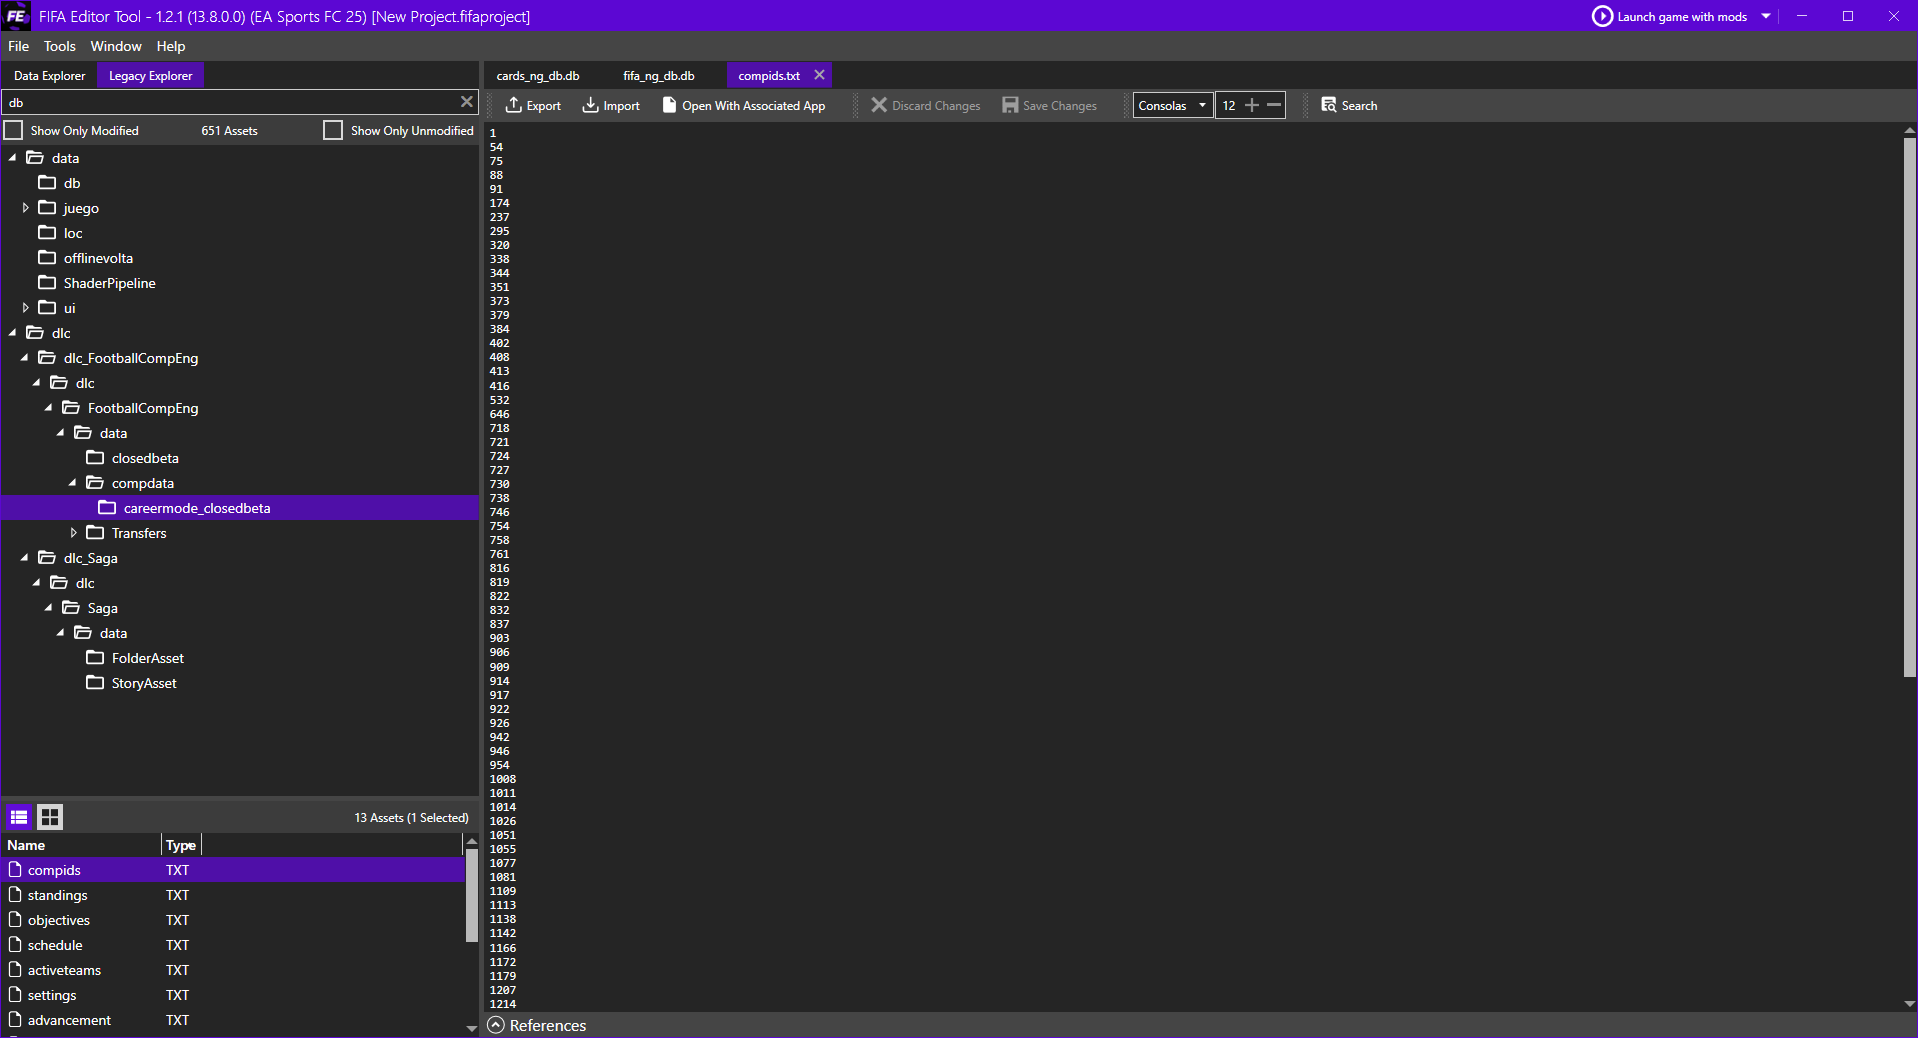Click the careermode_closedbeta folder icon
Image resolution: width=1918 pixels, height=1038 pixels.
pyautogui.click(x=107, y=507)
